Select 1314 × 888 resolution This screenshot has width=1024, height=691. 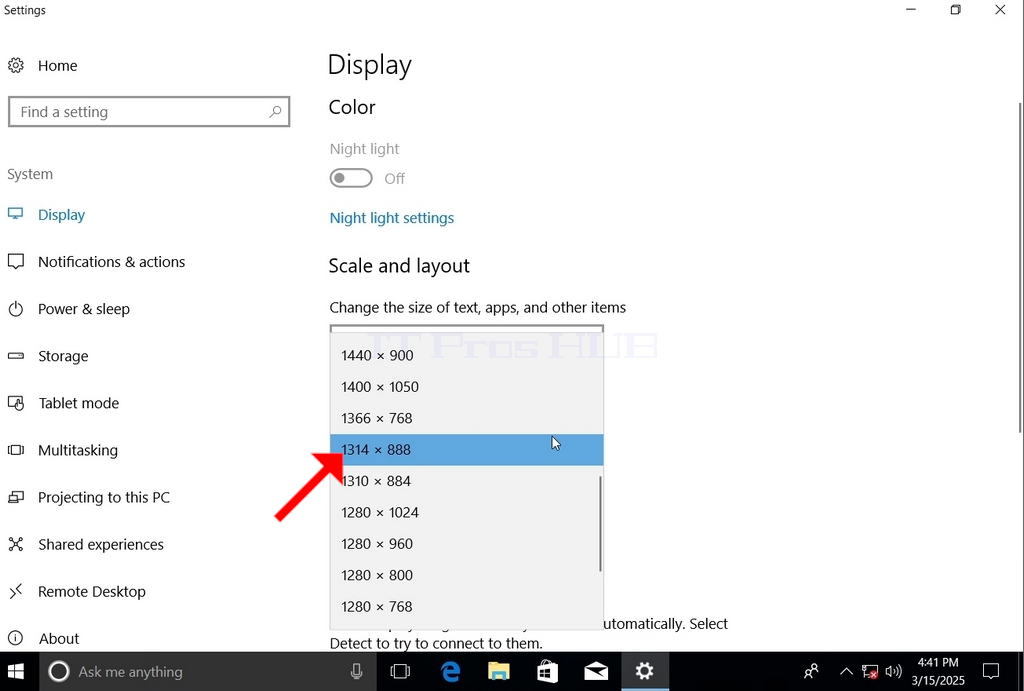click(x=466, y=449)
